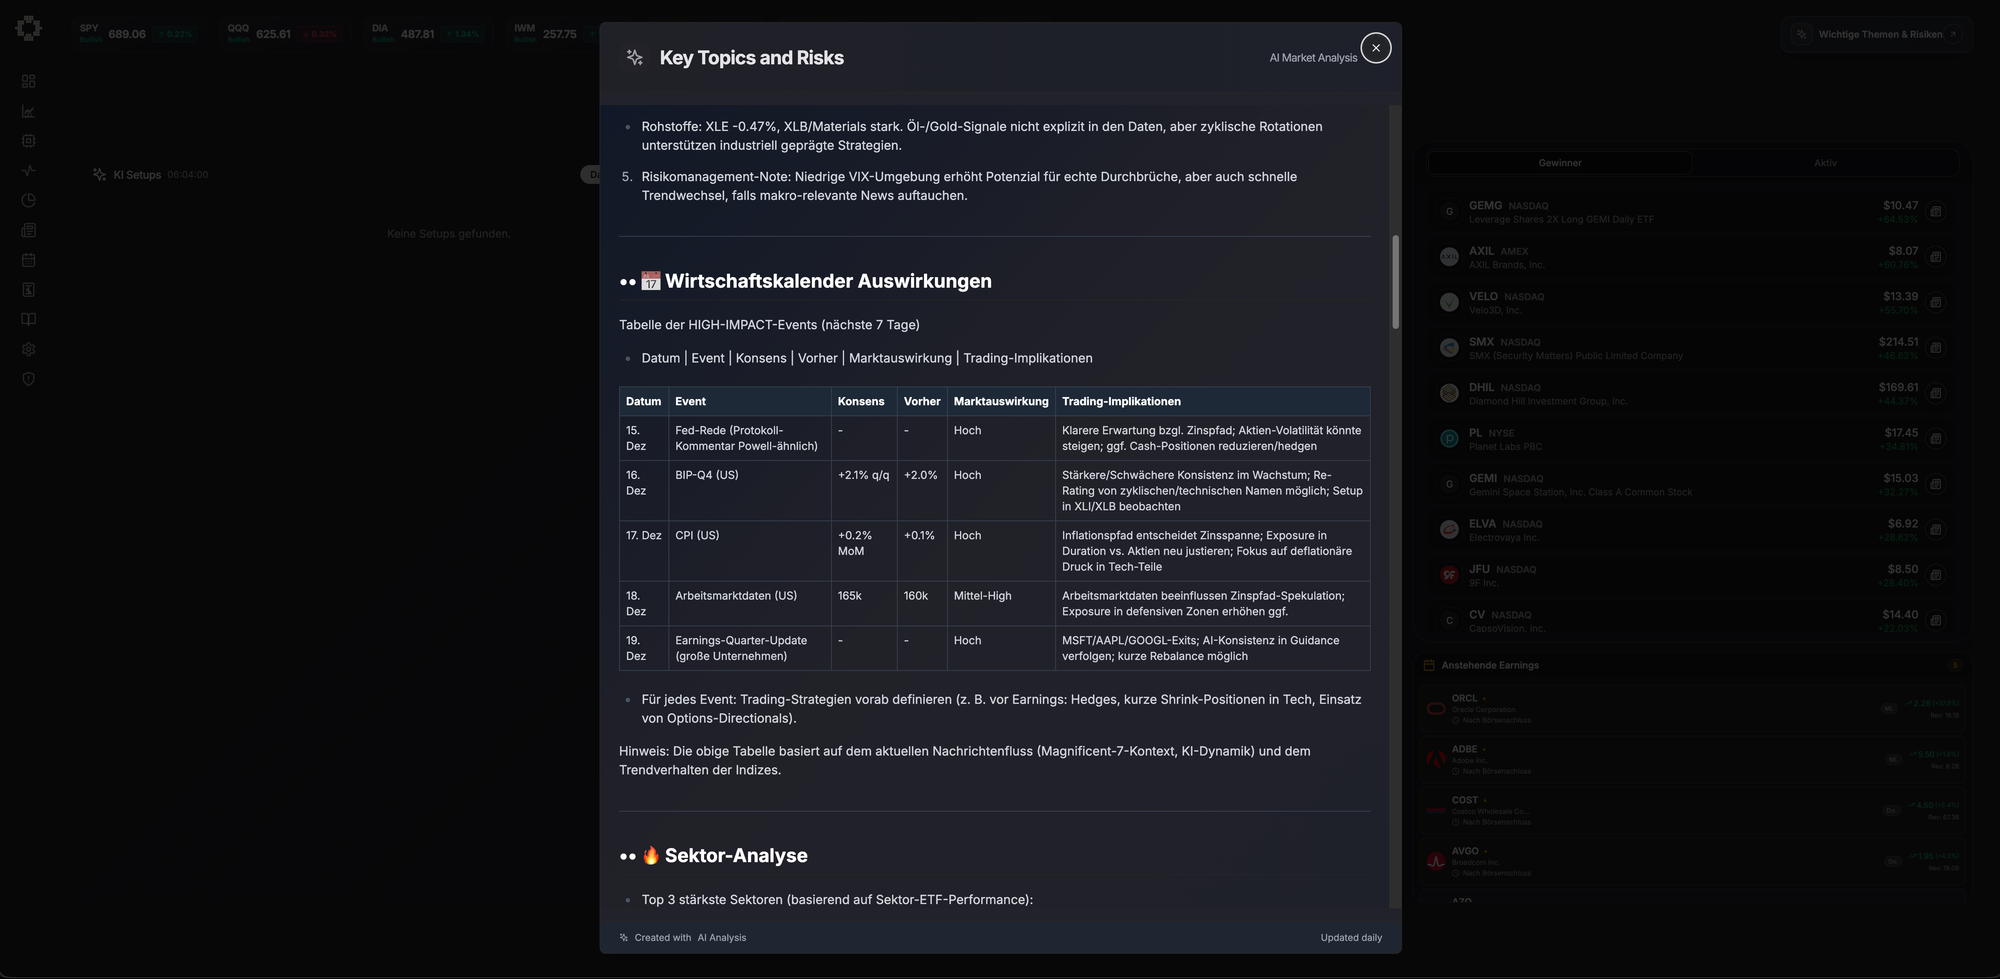Click the modal's vertical scrollbar thumb
The image size is (2000, 979).
tap(1395, 281)
